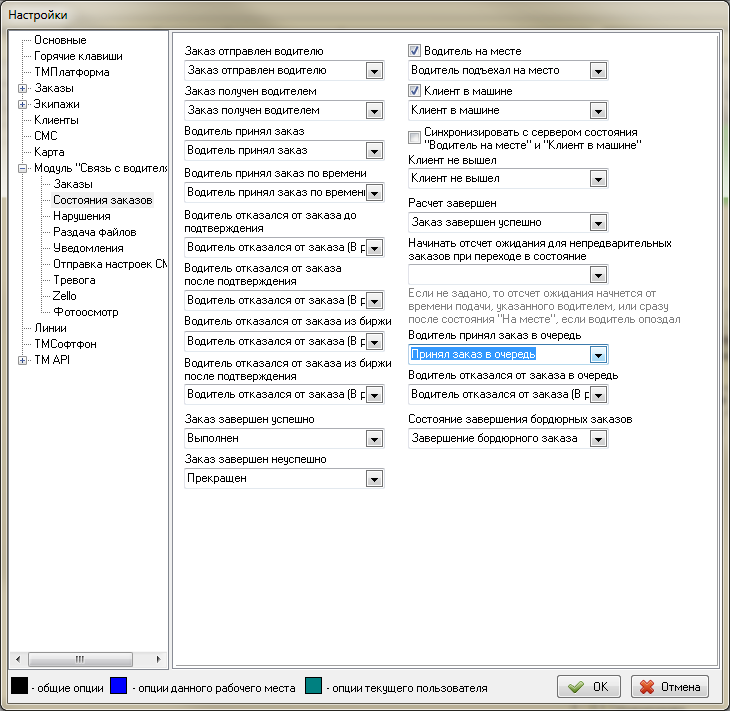Collapse the Модуль Связь с водителями node
Viewport: 730px width, 711px height.
(22, 169)
